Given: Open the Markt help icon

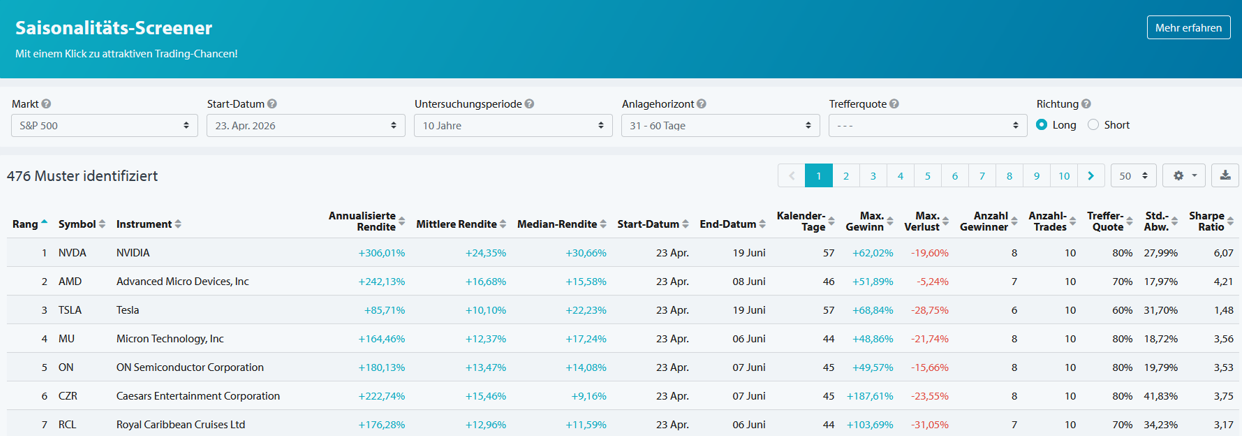Looking at the screenshot, I should [x=47, y=104].
